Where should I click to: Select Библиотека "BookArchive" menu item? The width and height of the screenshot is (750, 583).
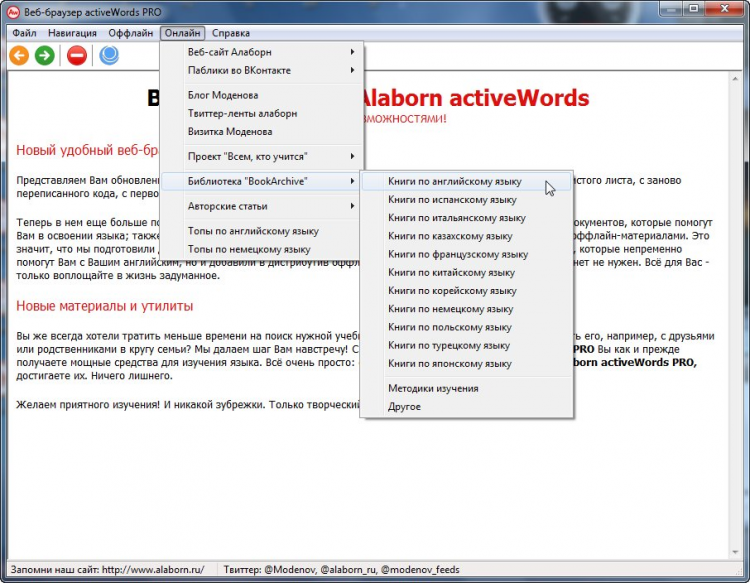click(262, 181)
